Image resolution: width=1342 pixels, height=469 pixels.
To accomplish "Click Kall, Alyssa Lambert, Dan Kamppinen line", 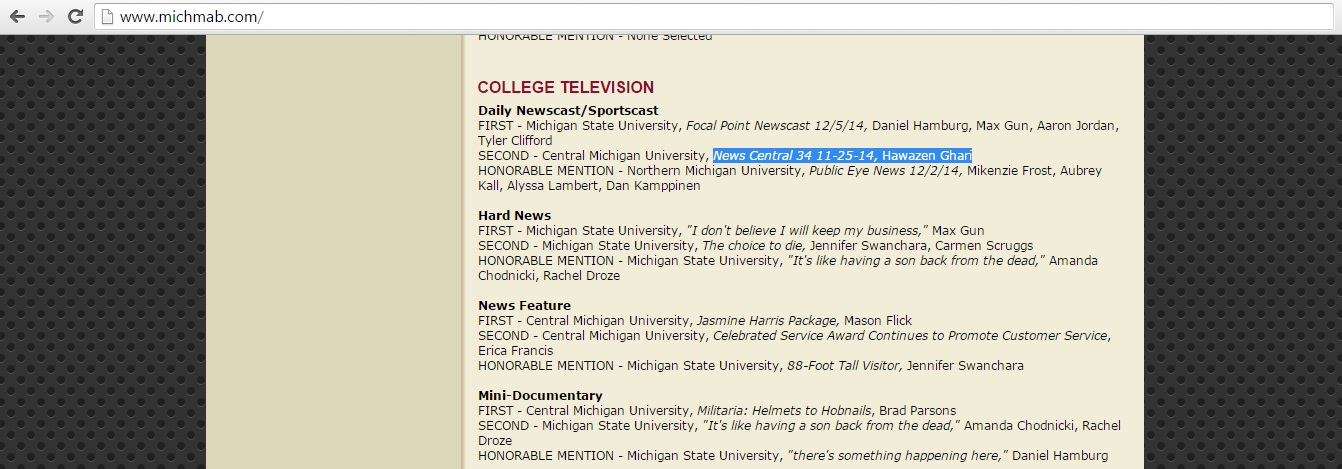I will (589, 185).
